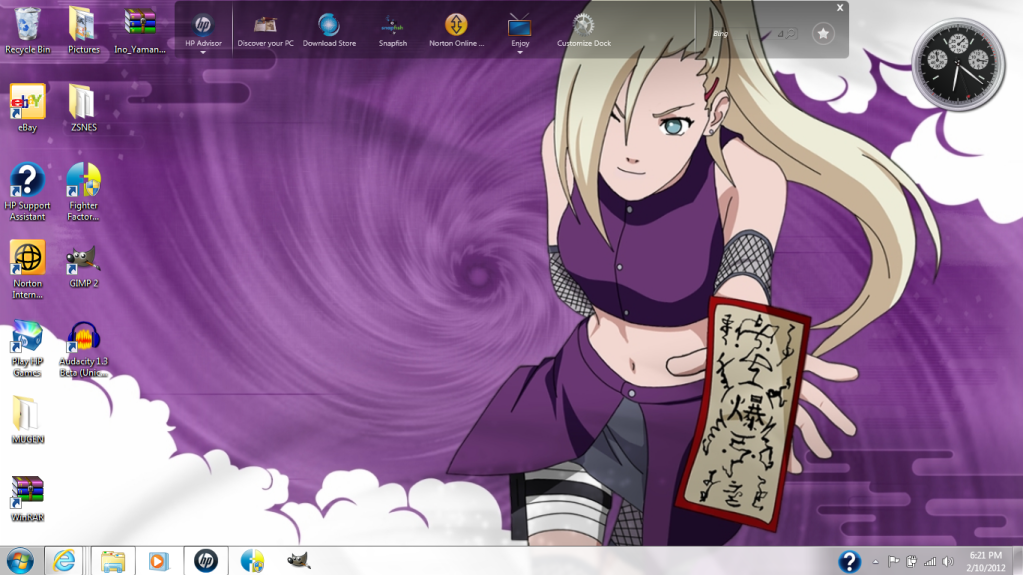Open Windows Explorer from the taskbar
1023x575 pixels.
[112, 561]
